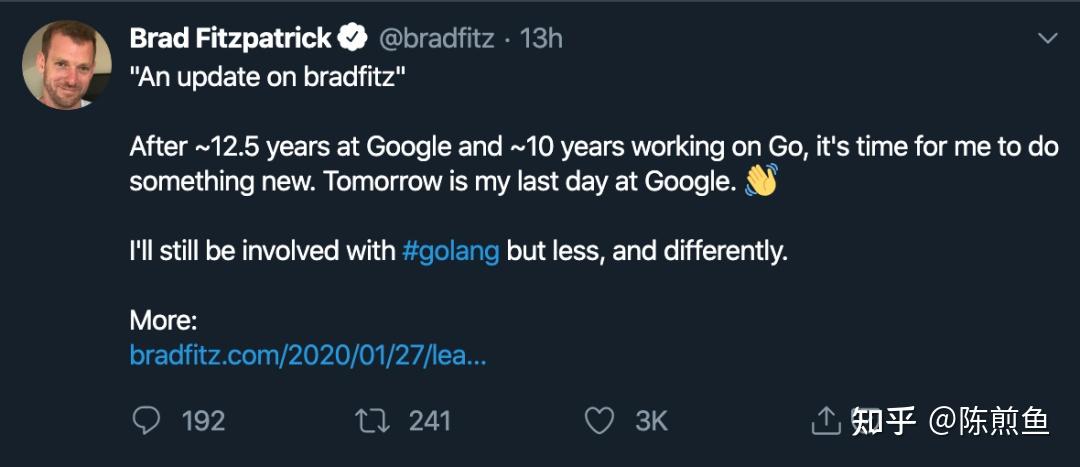Click the share upload icon
The height and width of the screenshot is (467, 1080).
[825, 421]
